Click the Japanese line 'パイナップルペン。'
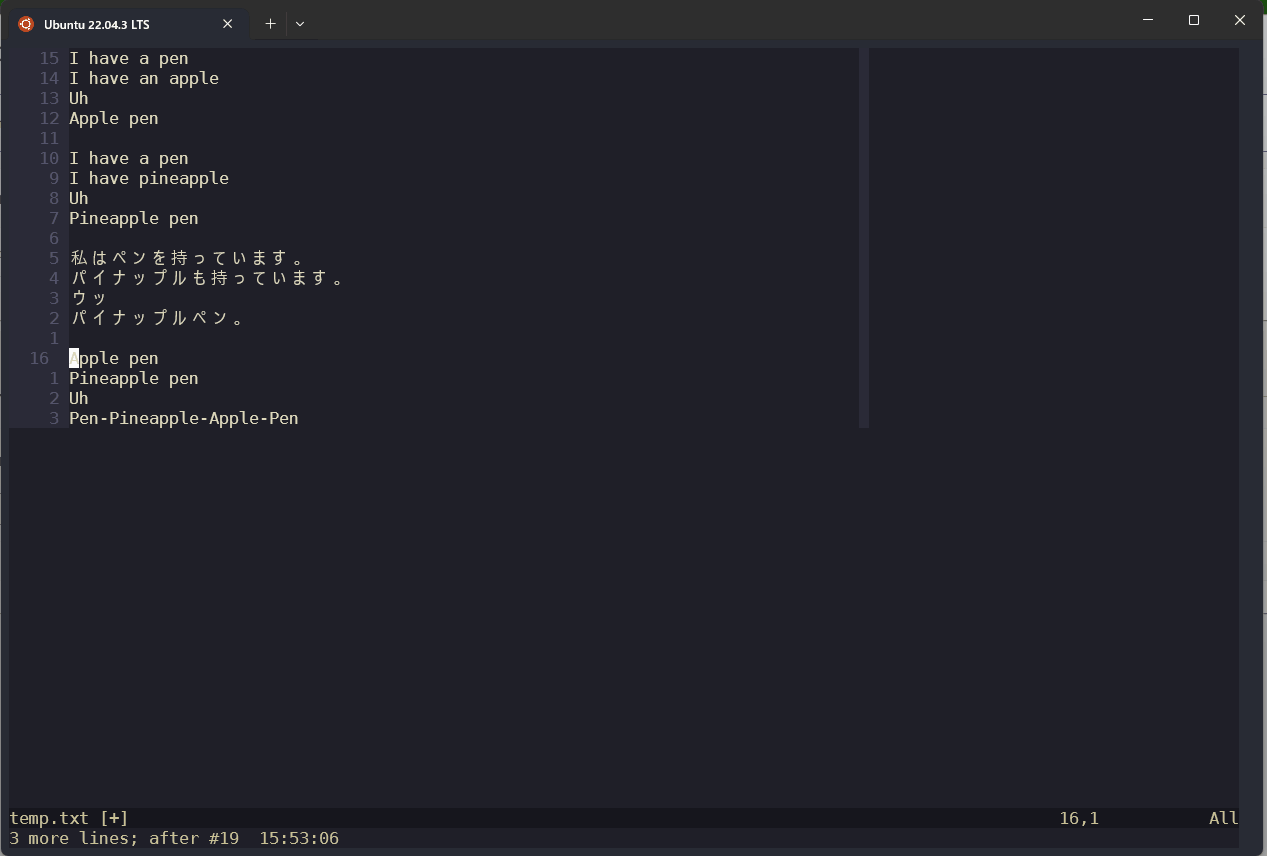The image size is (1267, 856). pyautogui.click(x=158, y=318)
